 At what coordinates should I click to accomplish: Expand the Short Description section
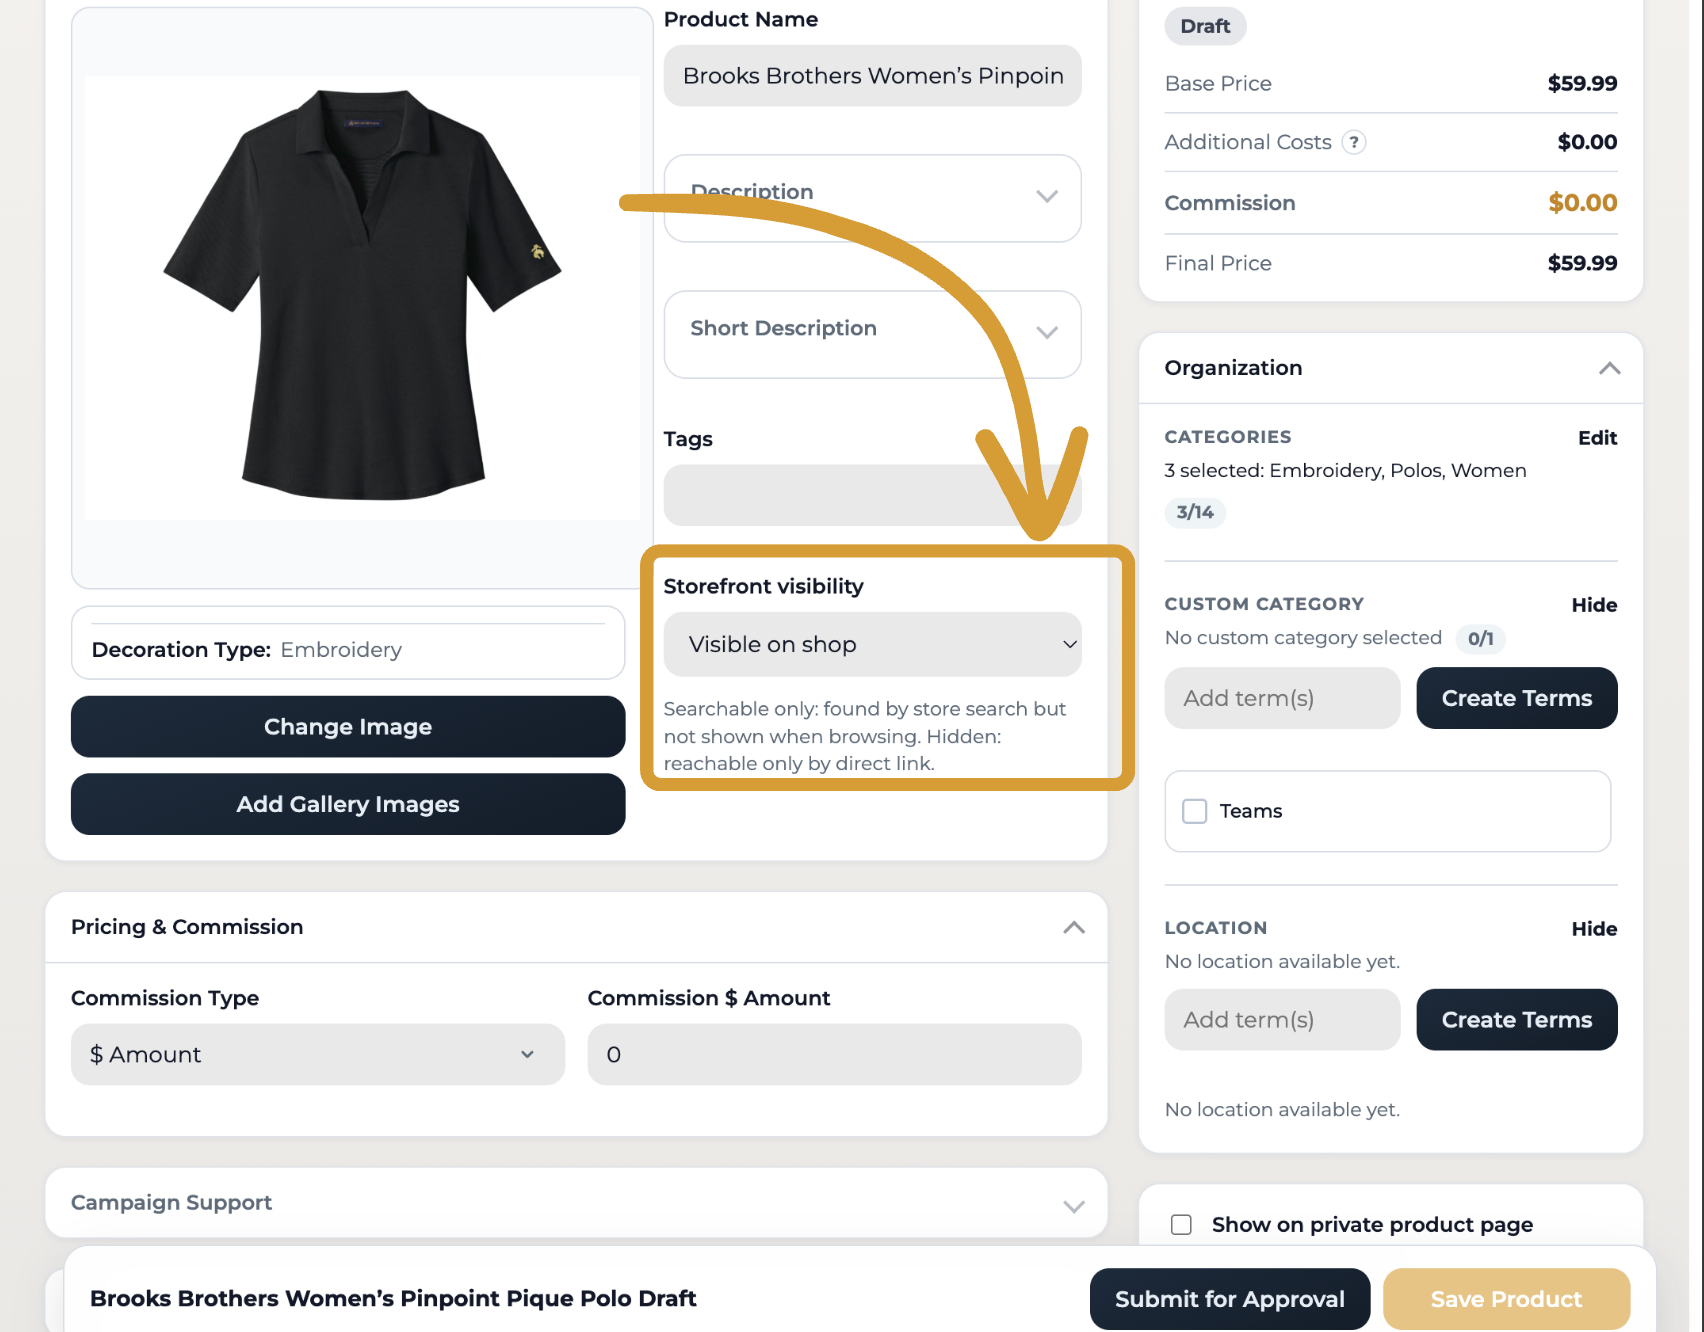[872, 334]
